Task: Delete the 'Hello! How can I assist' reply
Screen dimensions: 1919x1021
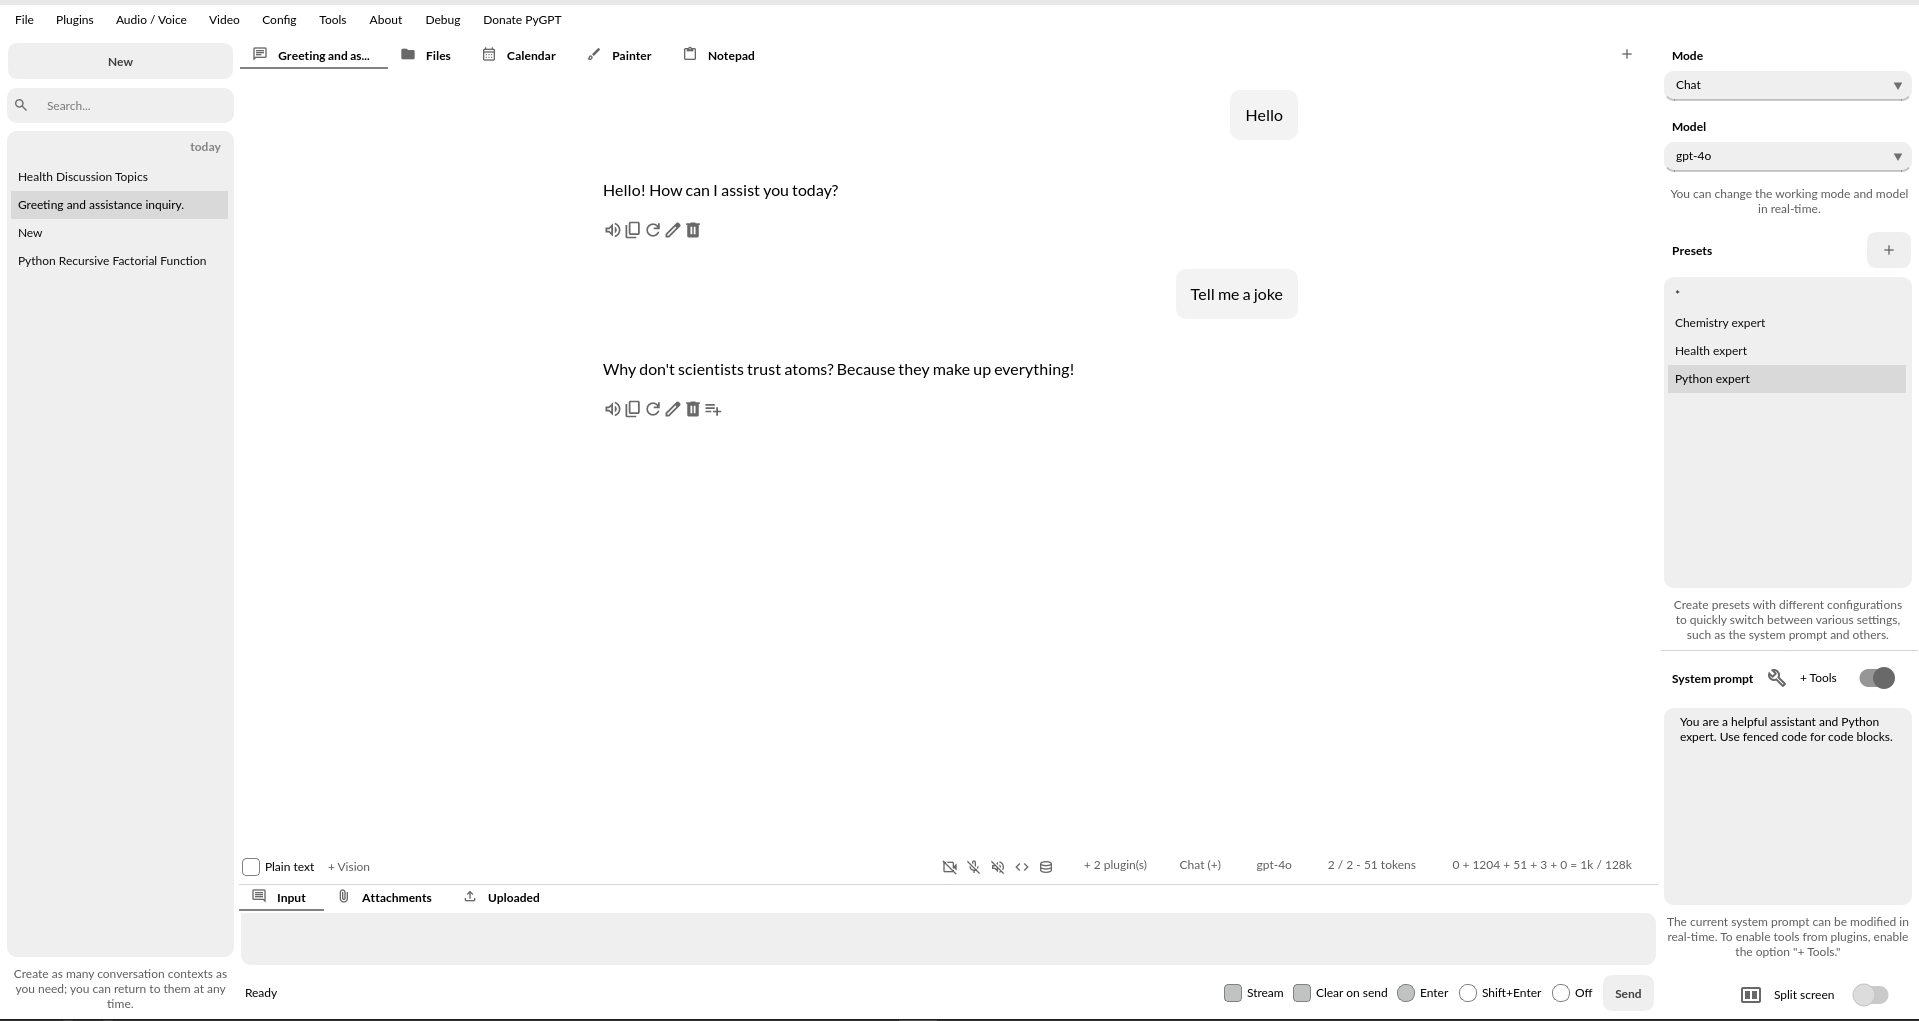Action: 693,230
